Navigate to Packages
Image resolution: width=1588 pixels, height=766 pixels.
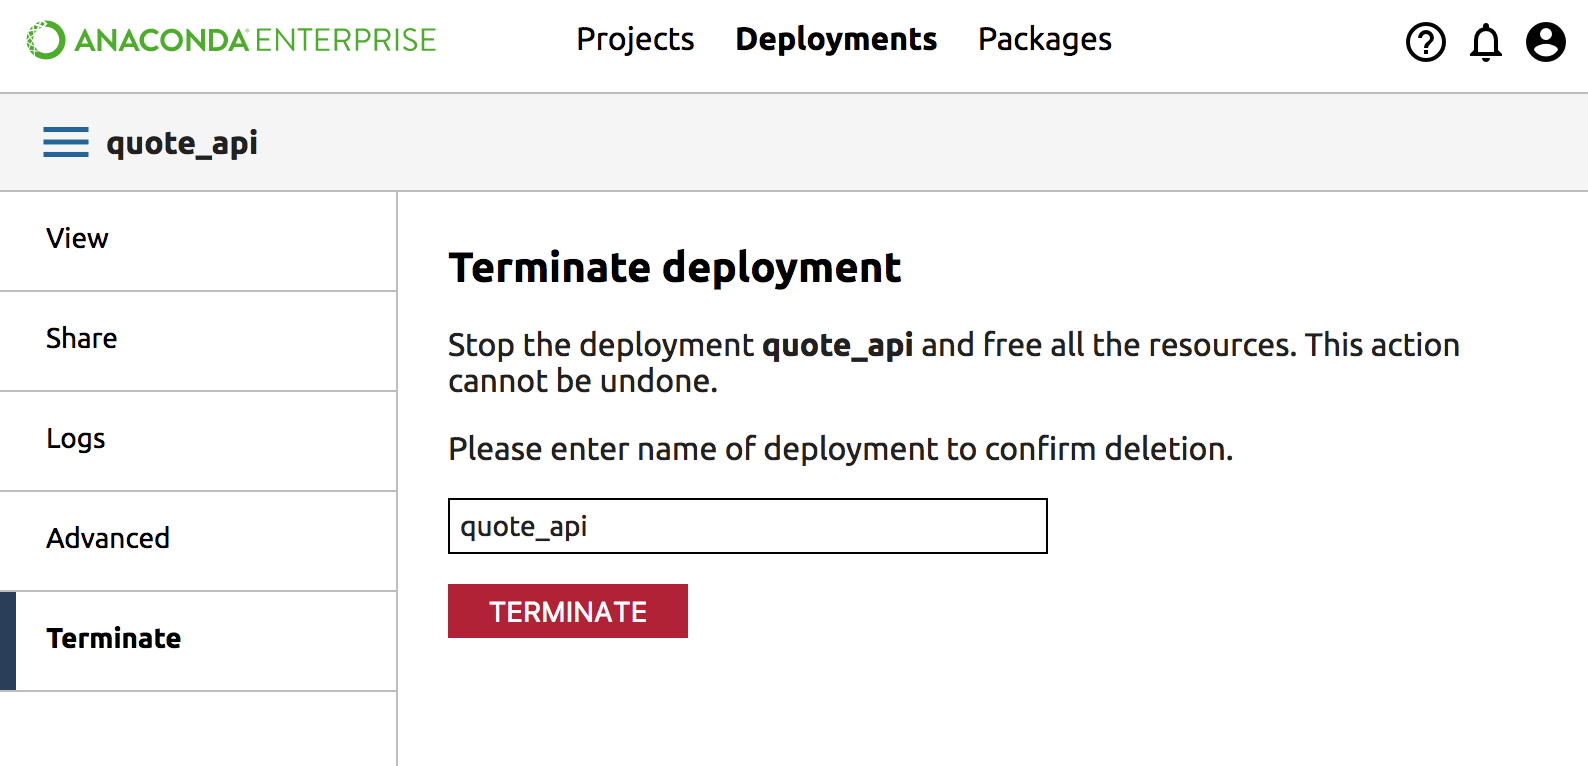pos(1044,39)
